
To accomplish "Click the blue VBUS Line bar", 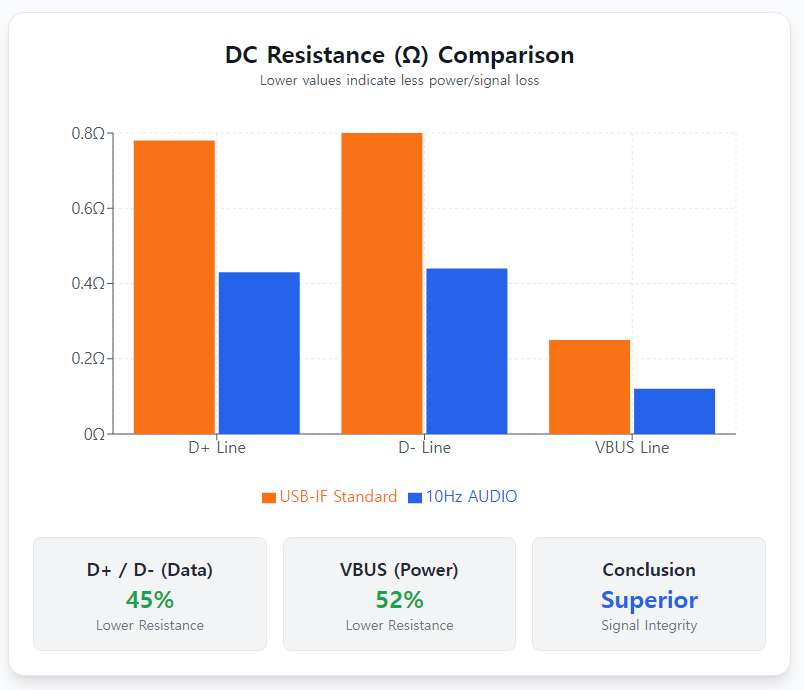I will [675, 411].
